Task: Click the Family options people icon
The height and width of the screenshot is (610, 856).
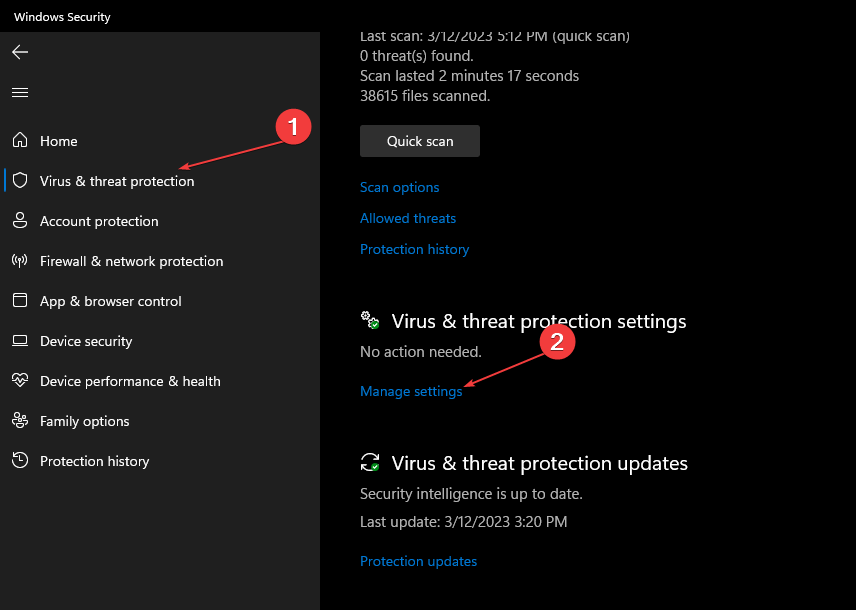Action: tap(20, 421)
